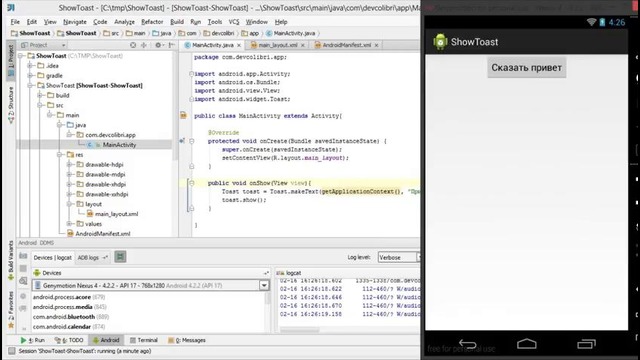
Task: Click the scroll from source target icon
Action: [133, 45]
